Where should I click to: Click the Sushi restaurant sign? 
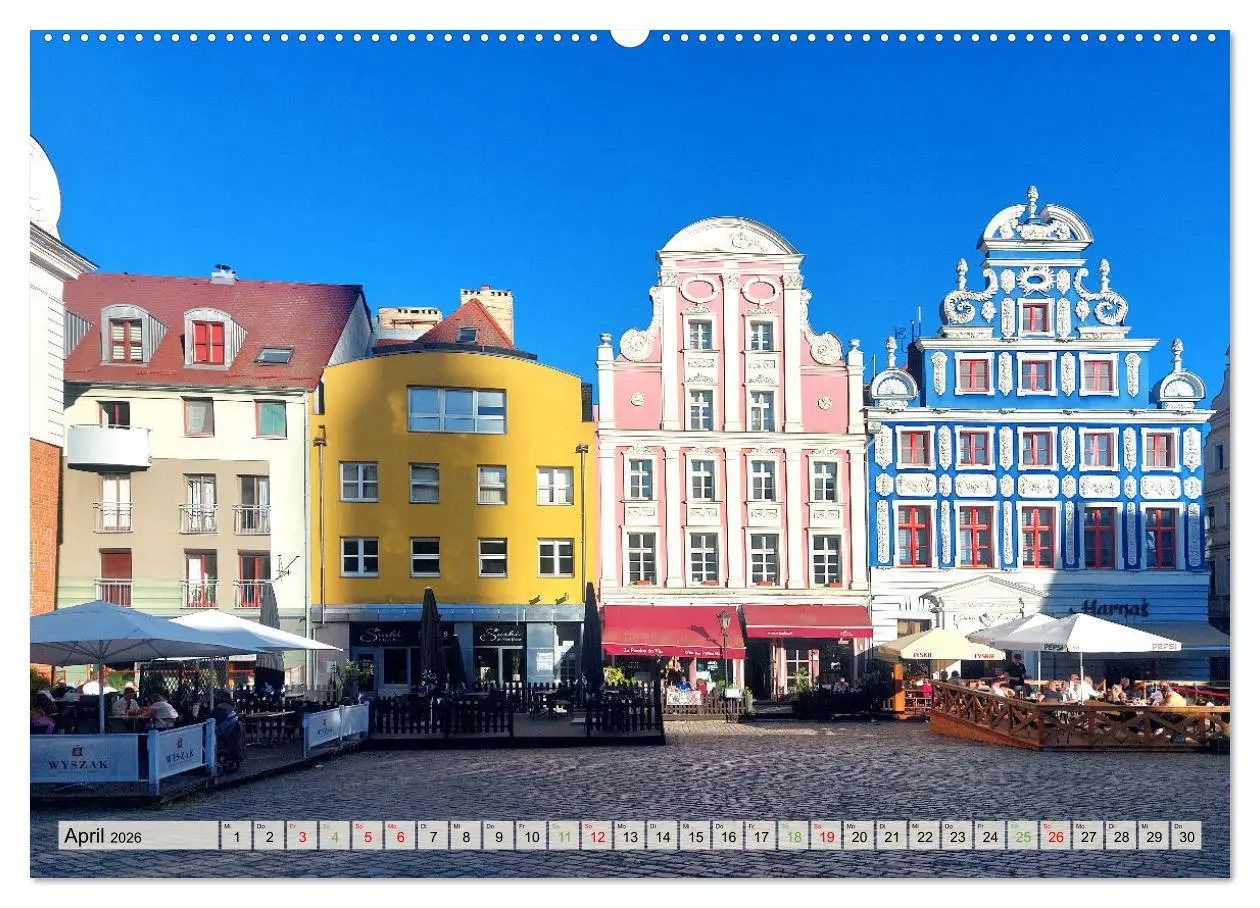click(x=380, y=633)
